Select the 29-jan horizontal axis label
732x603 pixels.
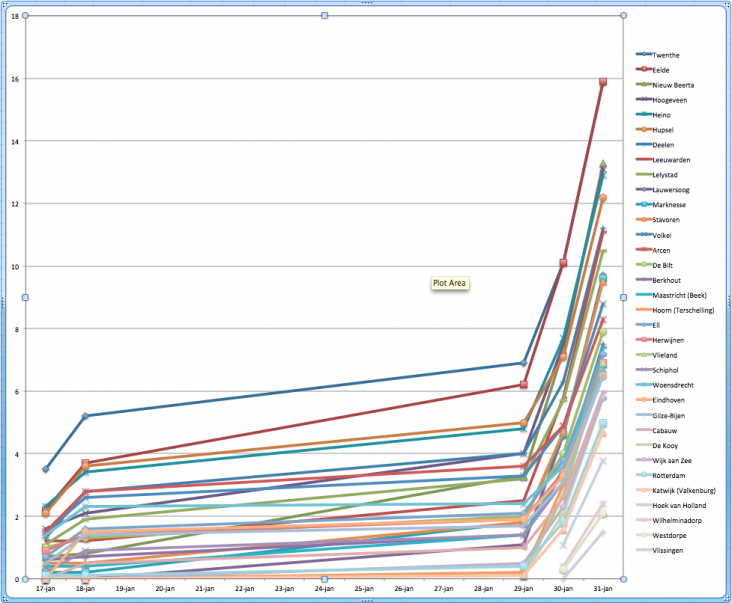point(525,590)
